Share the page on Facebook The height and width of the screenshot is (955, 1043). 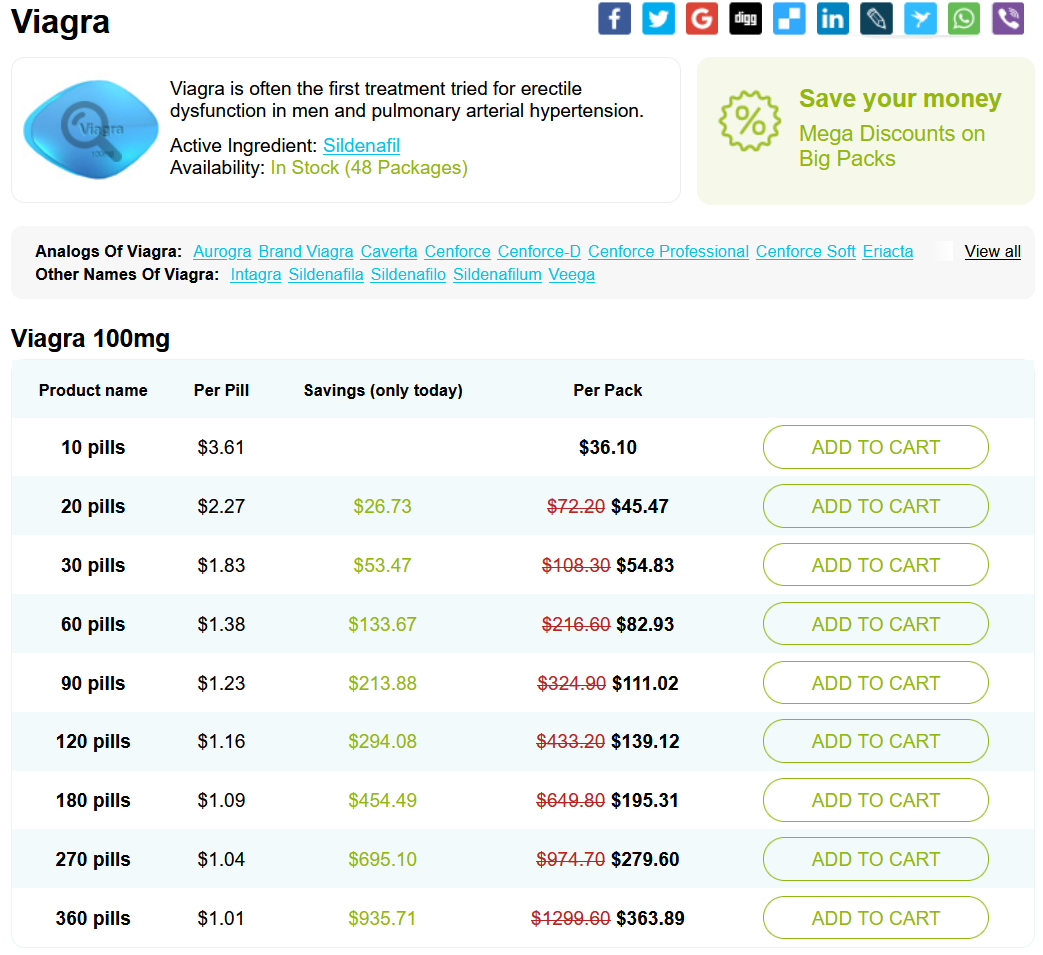pos(614,18)
